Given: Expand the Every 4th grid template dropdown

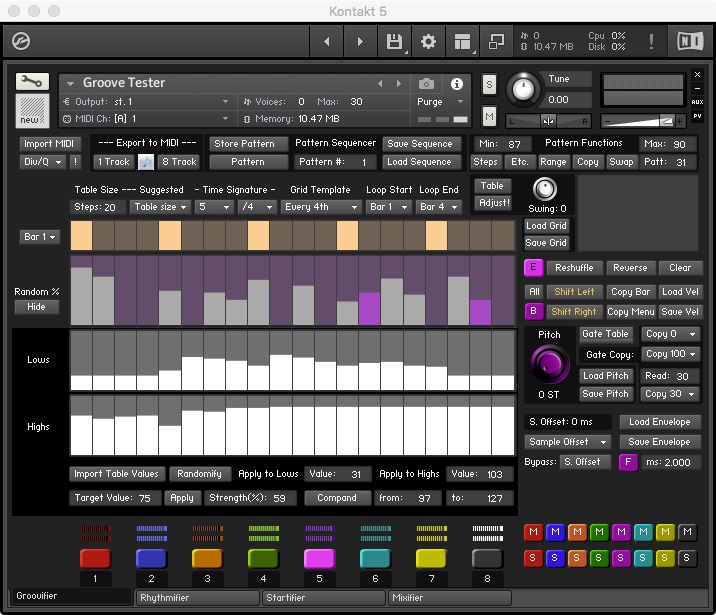Looking at the screenshot, I should (318, 207).
